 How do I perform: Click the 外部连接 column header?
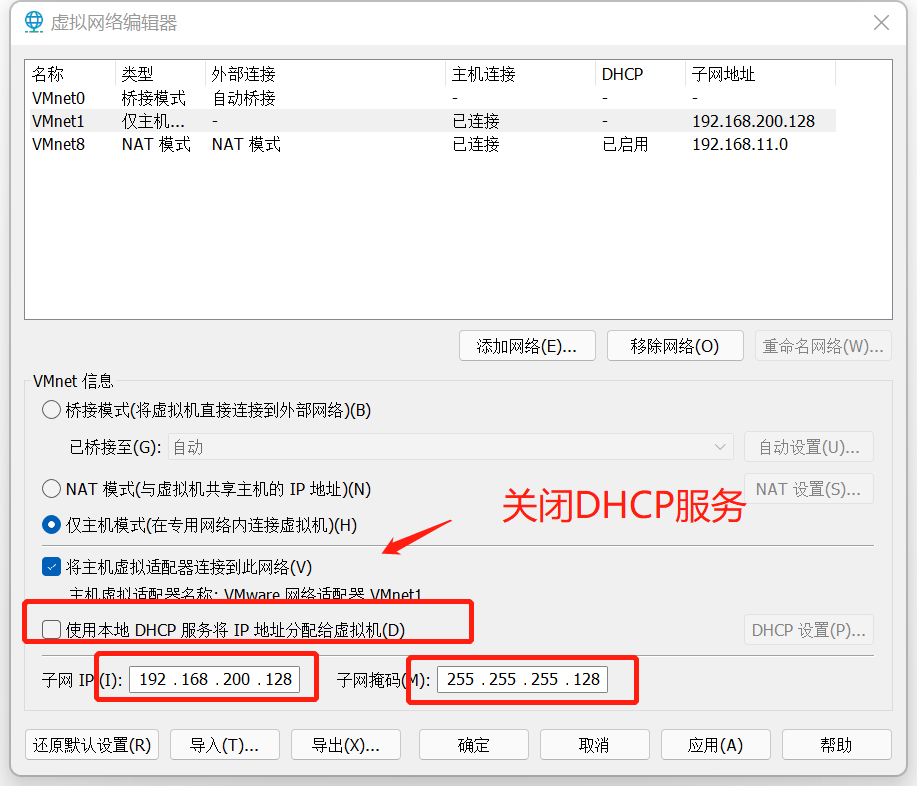pyautogui.click(x=326, y=74)
